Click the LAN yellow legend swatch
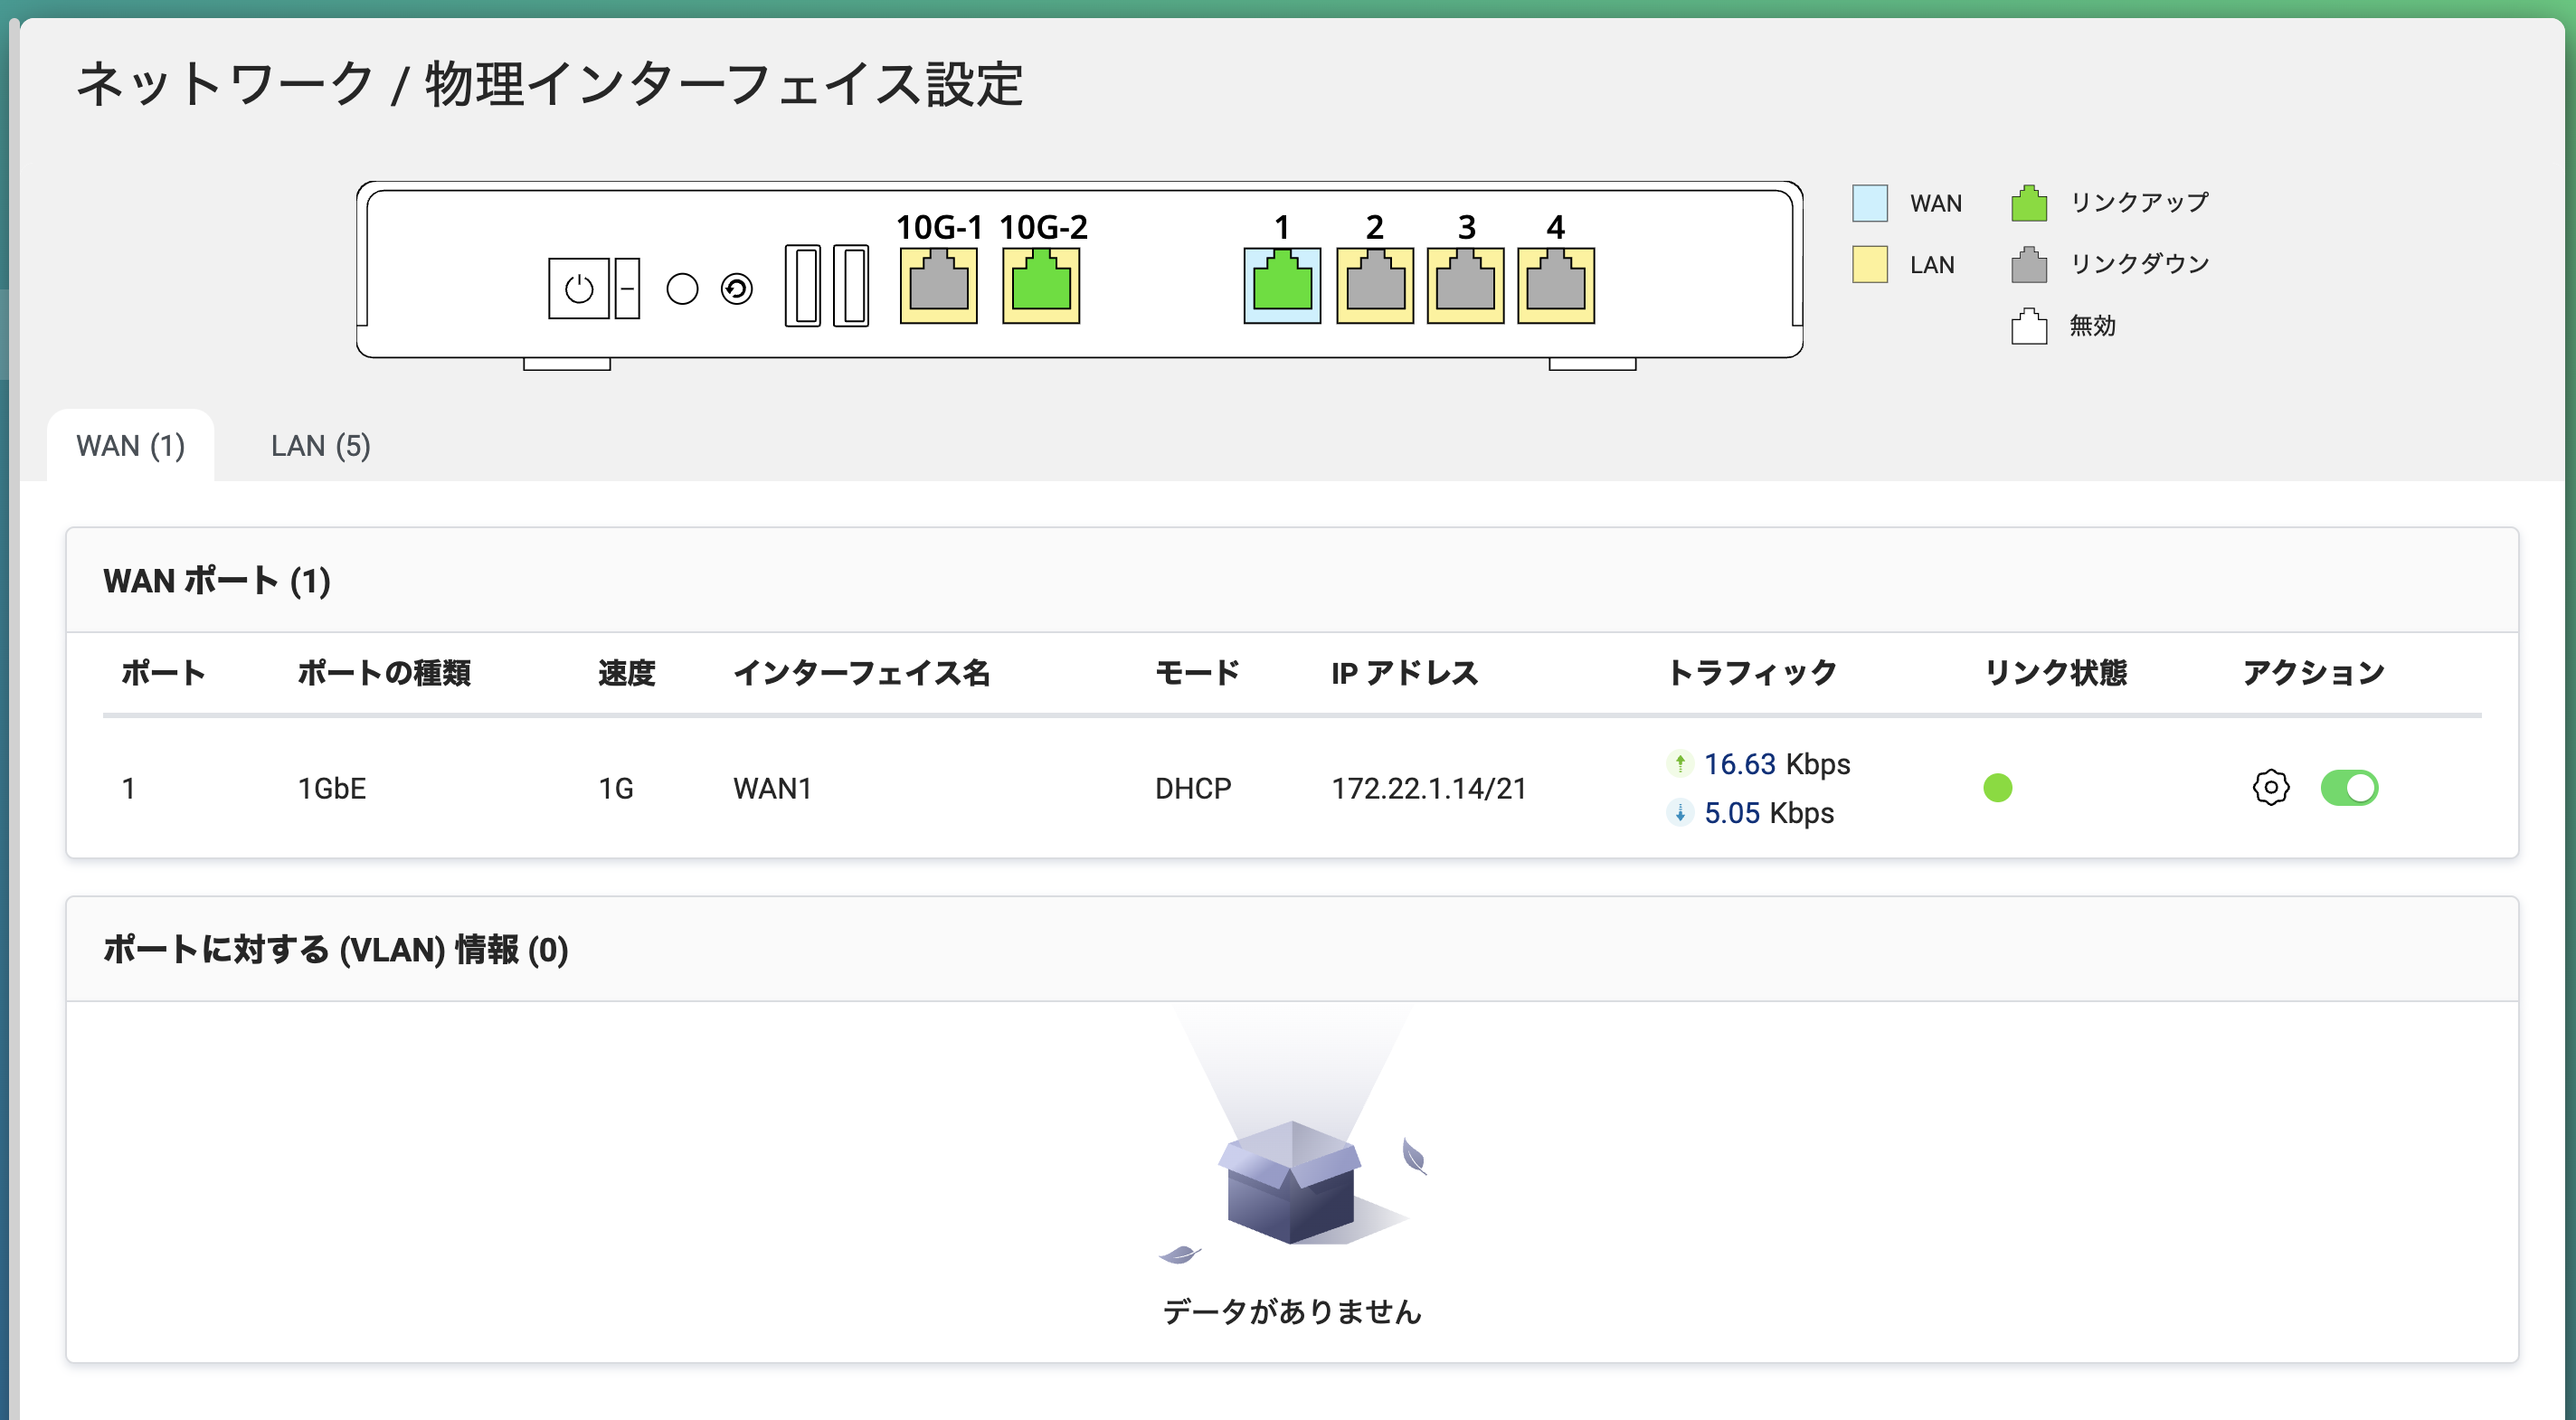This screenshot has width=2576, height=1420. (1869, 265)
